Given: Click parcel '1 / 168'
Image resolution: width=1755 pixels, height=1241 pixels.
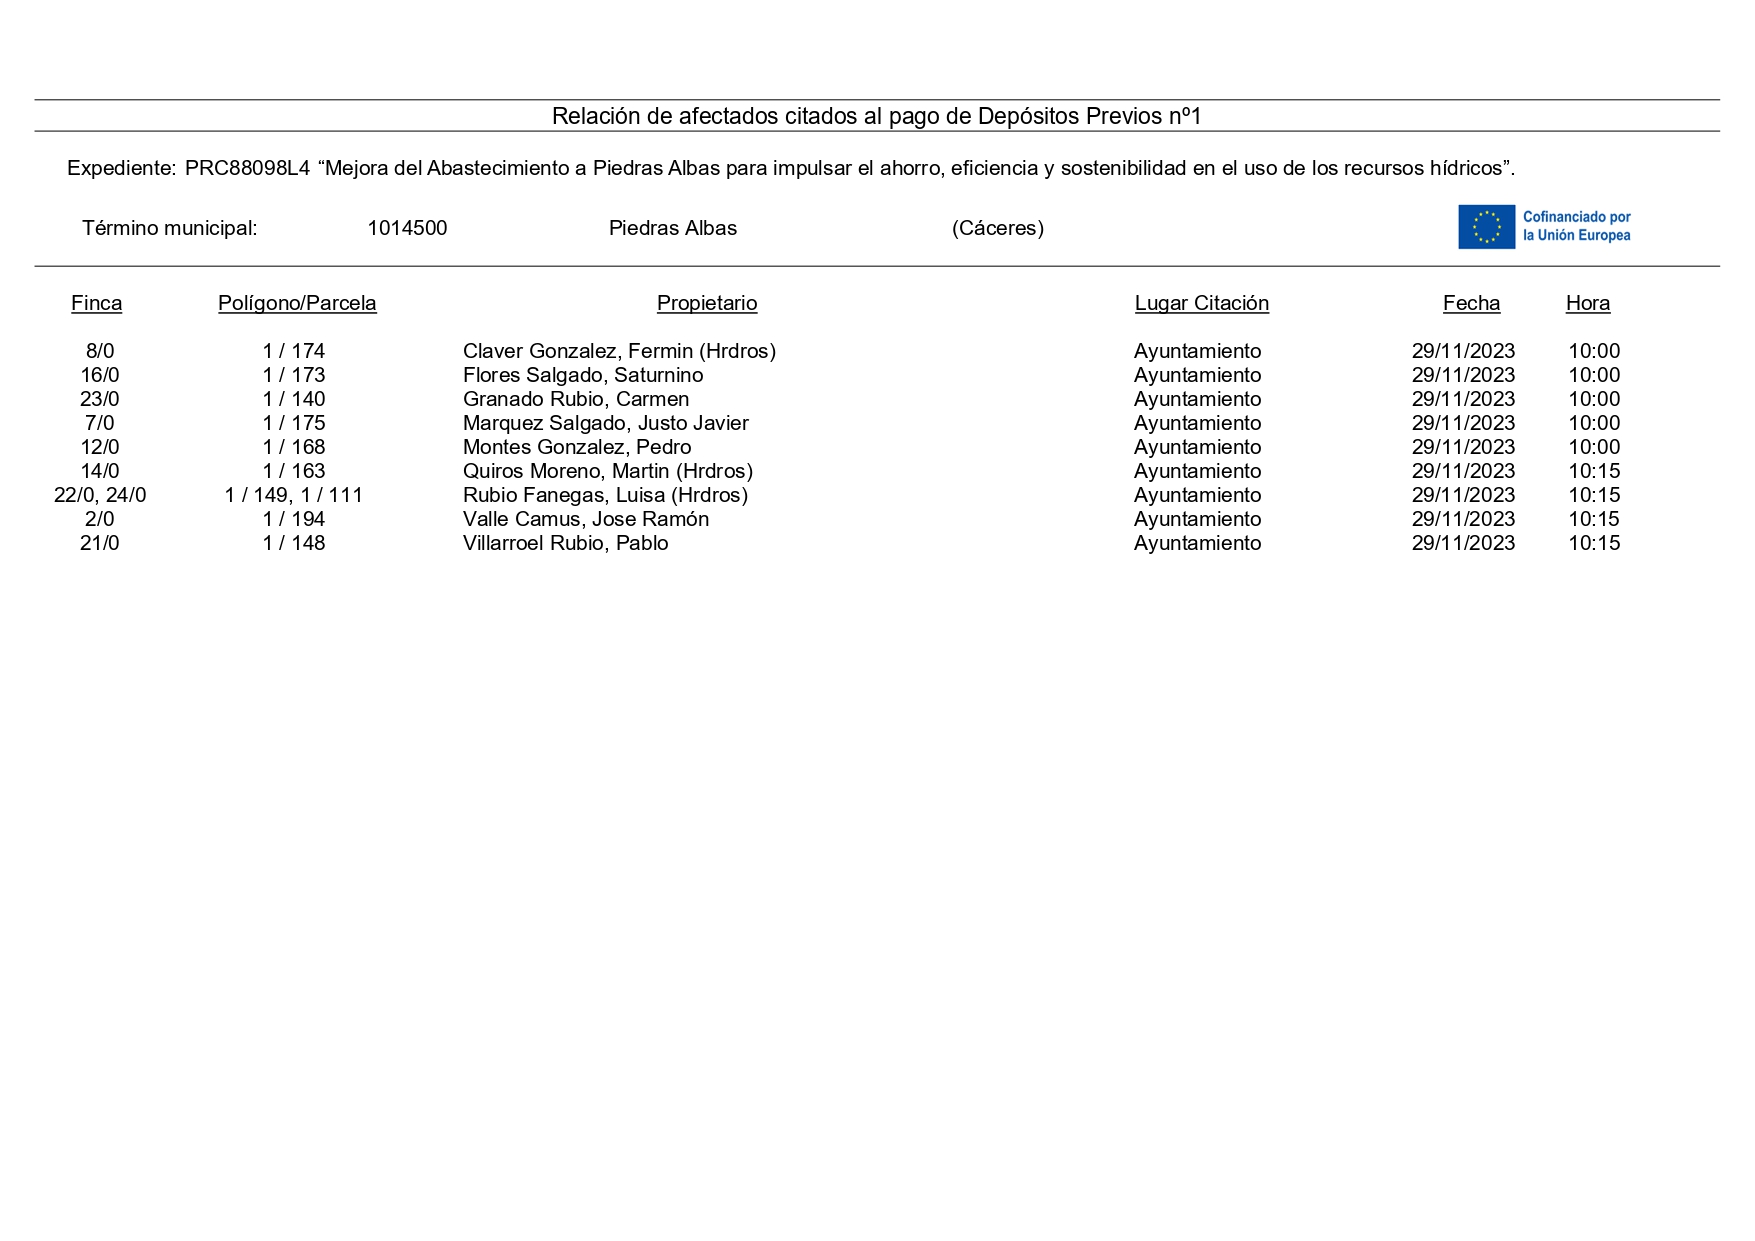Looking at the screenshot, I should pos(294,447).
